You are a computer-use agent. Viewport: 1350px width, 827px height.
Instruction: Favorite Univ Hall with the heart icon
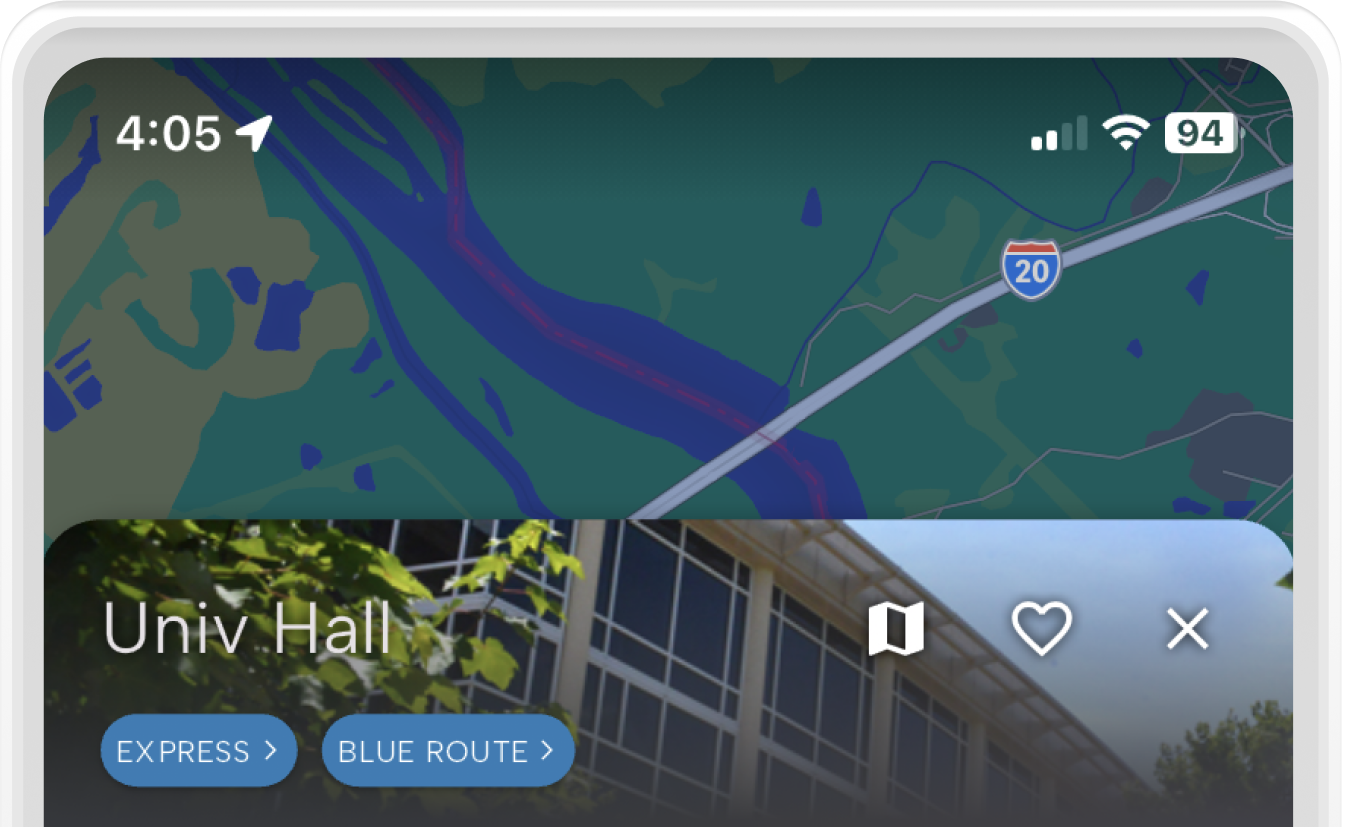(1041, 629)
